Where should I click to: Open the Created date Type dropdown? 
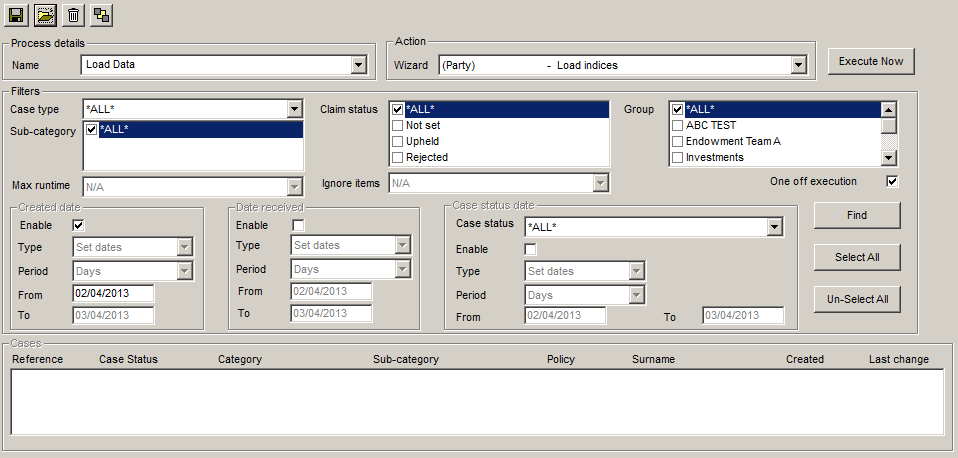185,247
